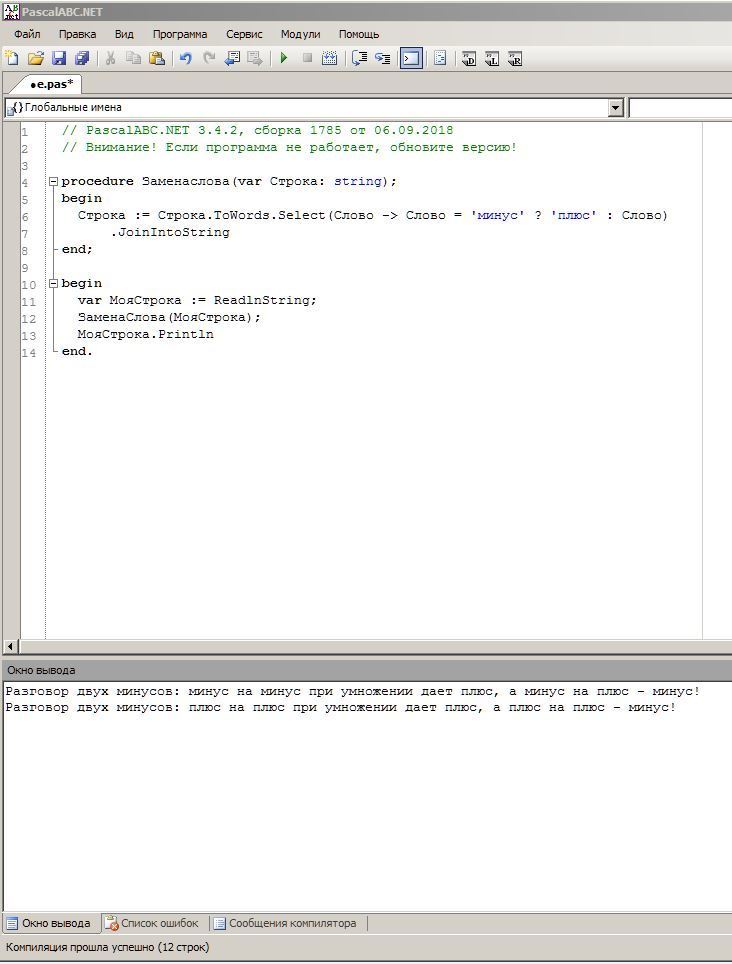Open the Сервис menu
The image size is (732, 964).
(244, 34)
